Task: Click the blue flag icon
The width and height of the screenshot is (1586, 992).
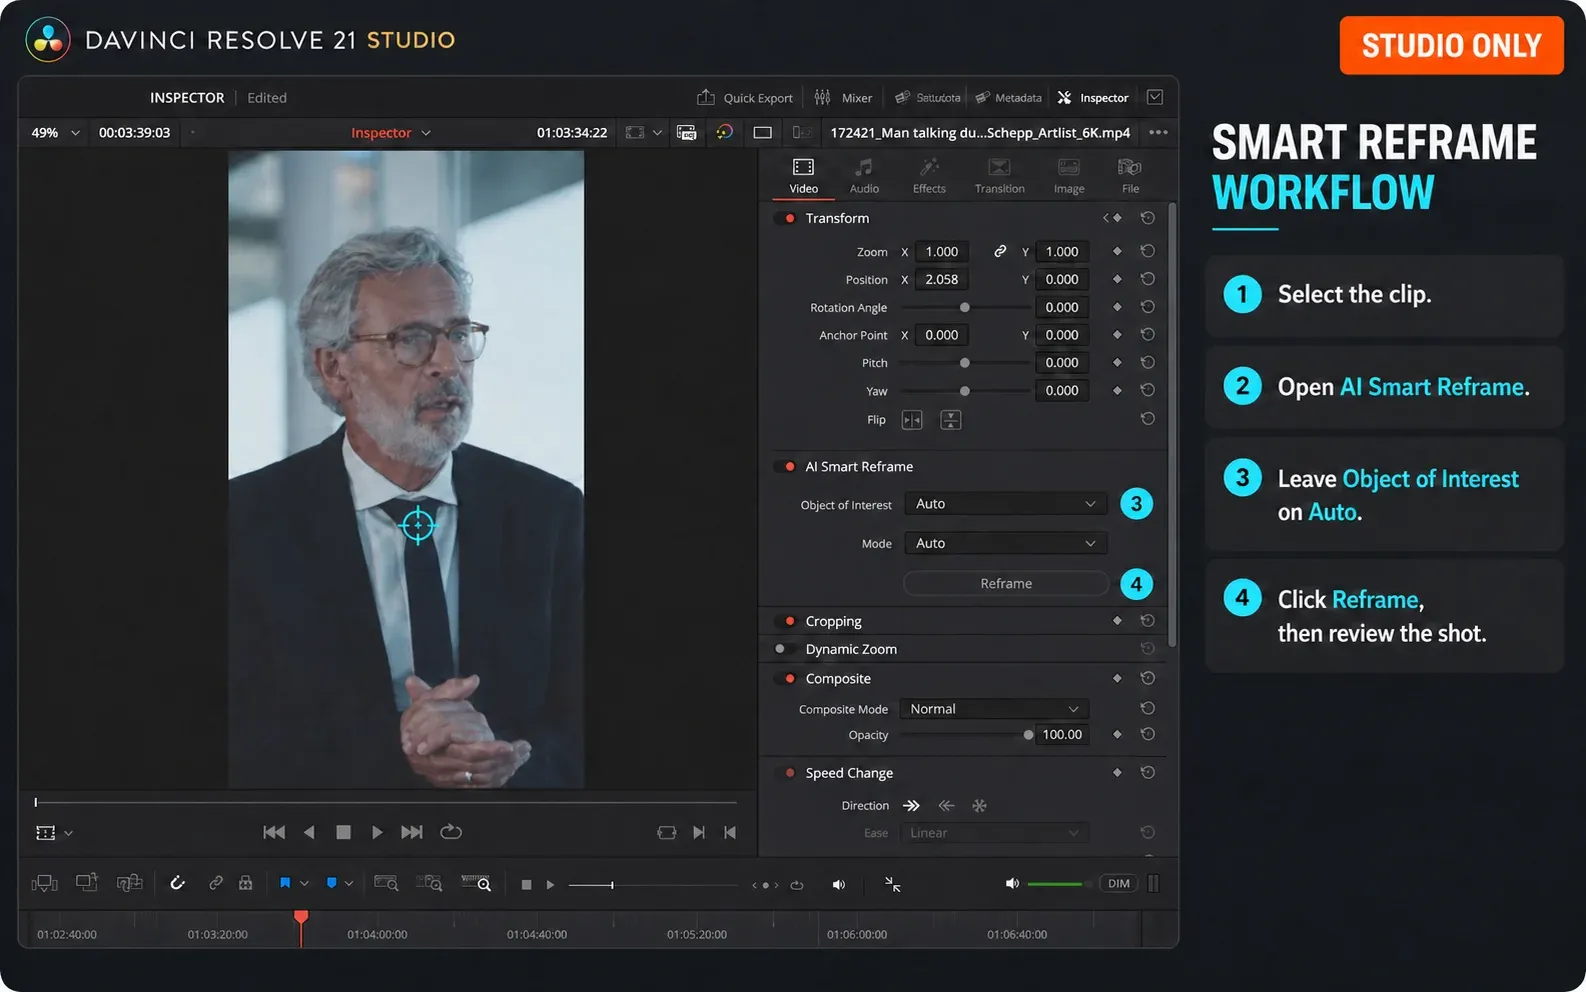Action: [x=285, y=883]
